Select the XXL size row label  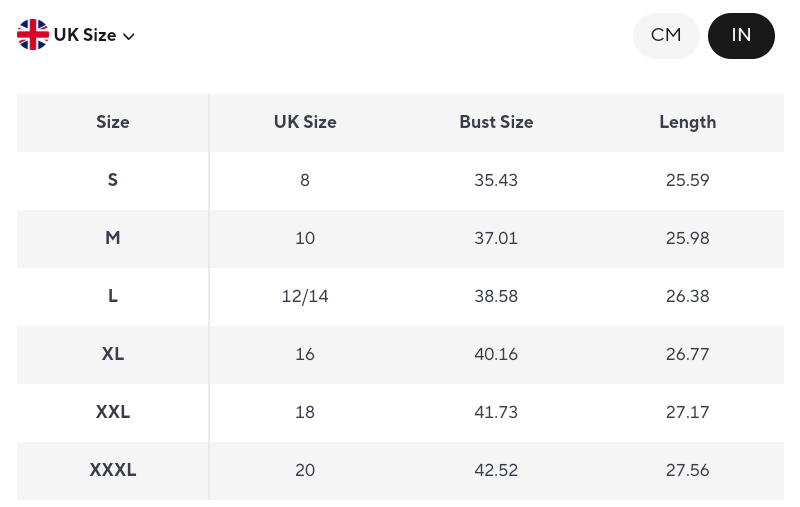click(113, 413)
